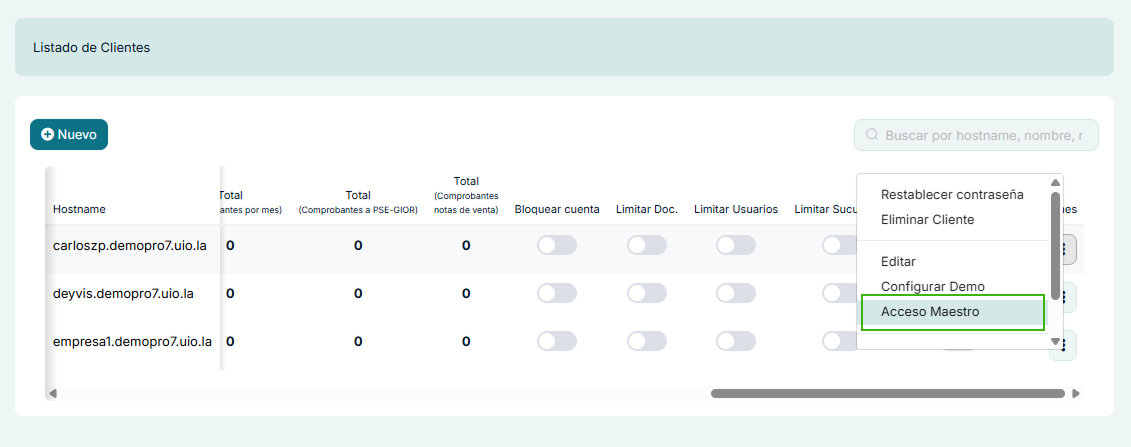1131x447 pixels.
Task: Click the table's right scroll arrow
Action: click(1076, 393)
